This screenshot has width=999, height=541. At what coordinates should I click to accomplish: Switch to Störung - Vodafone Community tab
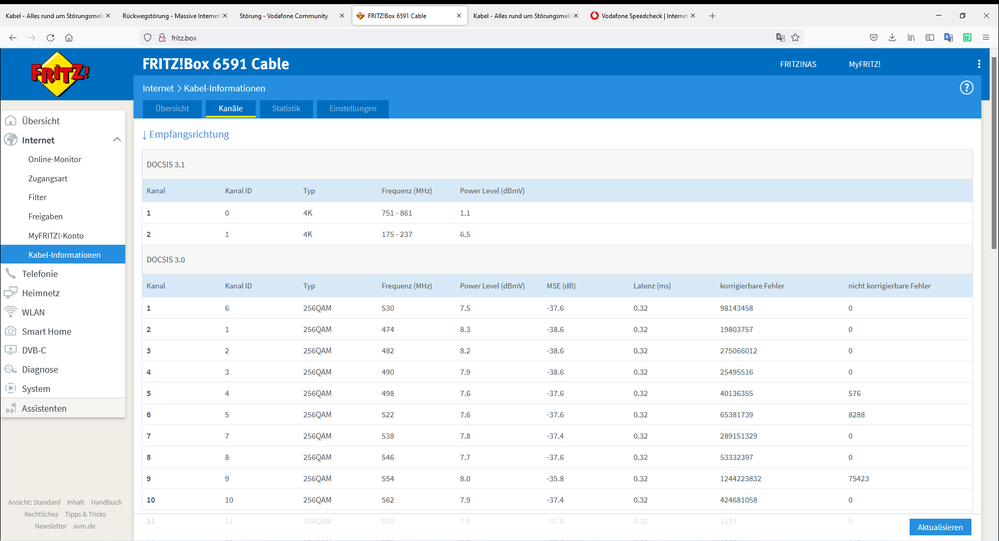click(x=290, y=16)
